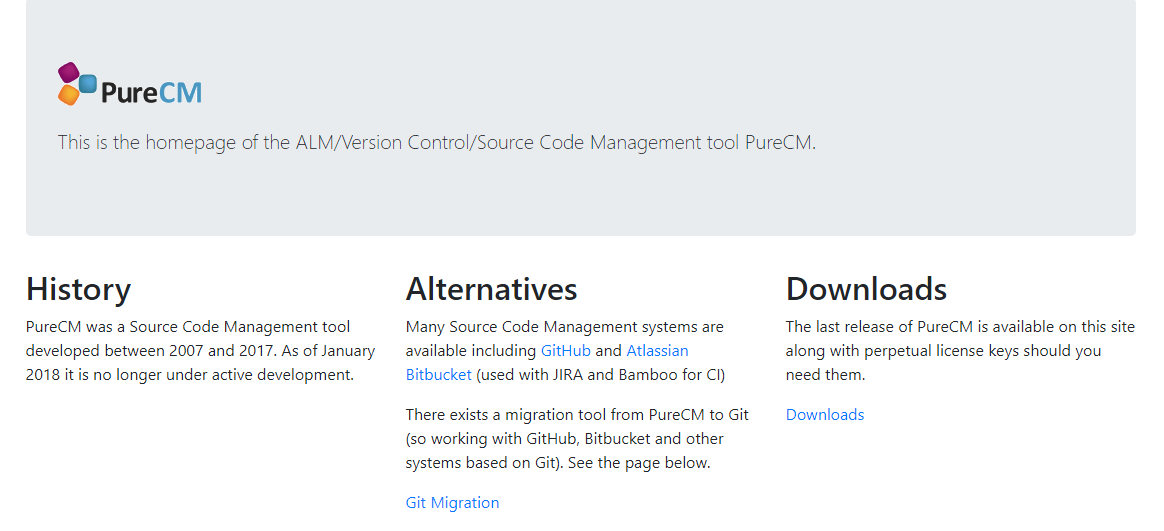Click the perpetual license keys paragraph
Image resolution: width=1164 pixels, height=531 pixels.
pyautogui.click(x=960, y=351)
